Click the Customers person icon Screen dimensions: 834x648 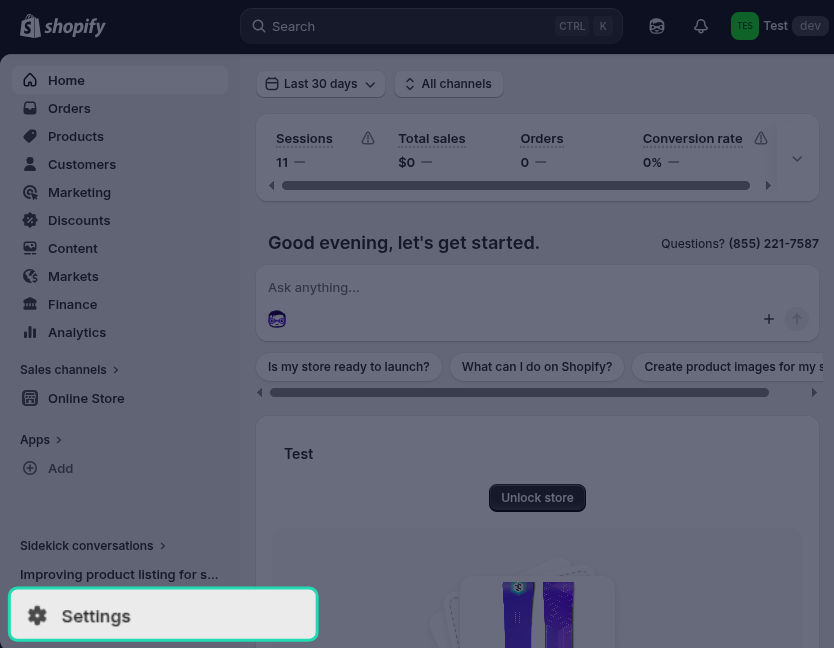(30, 164)
